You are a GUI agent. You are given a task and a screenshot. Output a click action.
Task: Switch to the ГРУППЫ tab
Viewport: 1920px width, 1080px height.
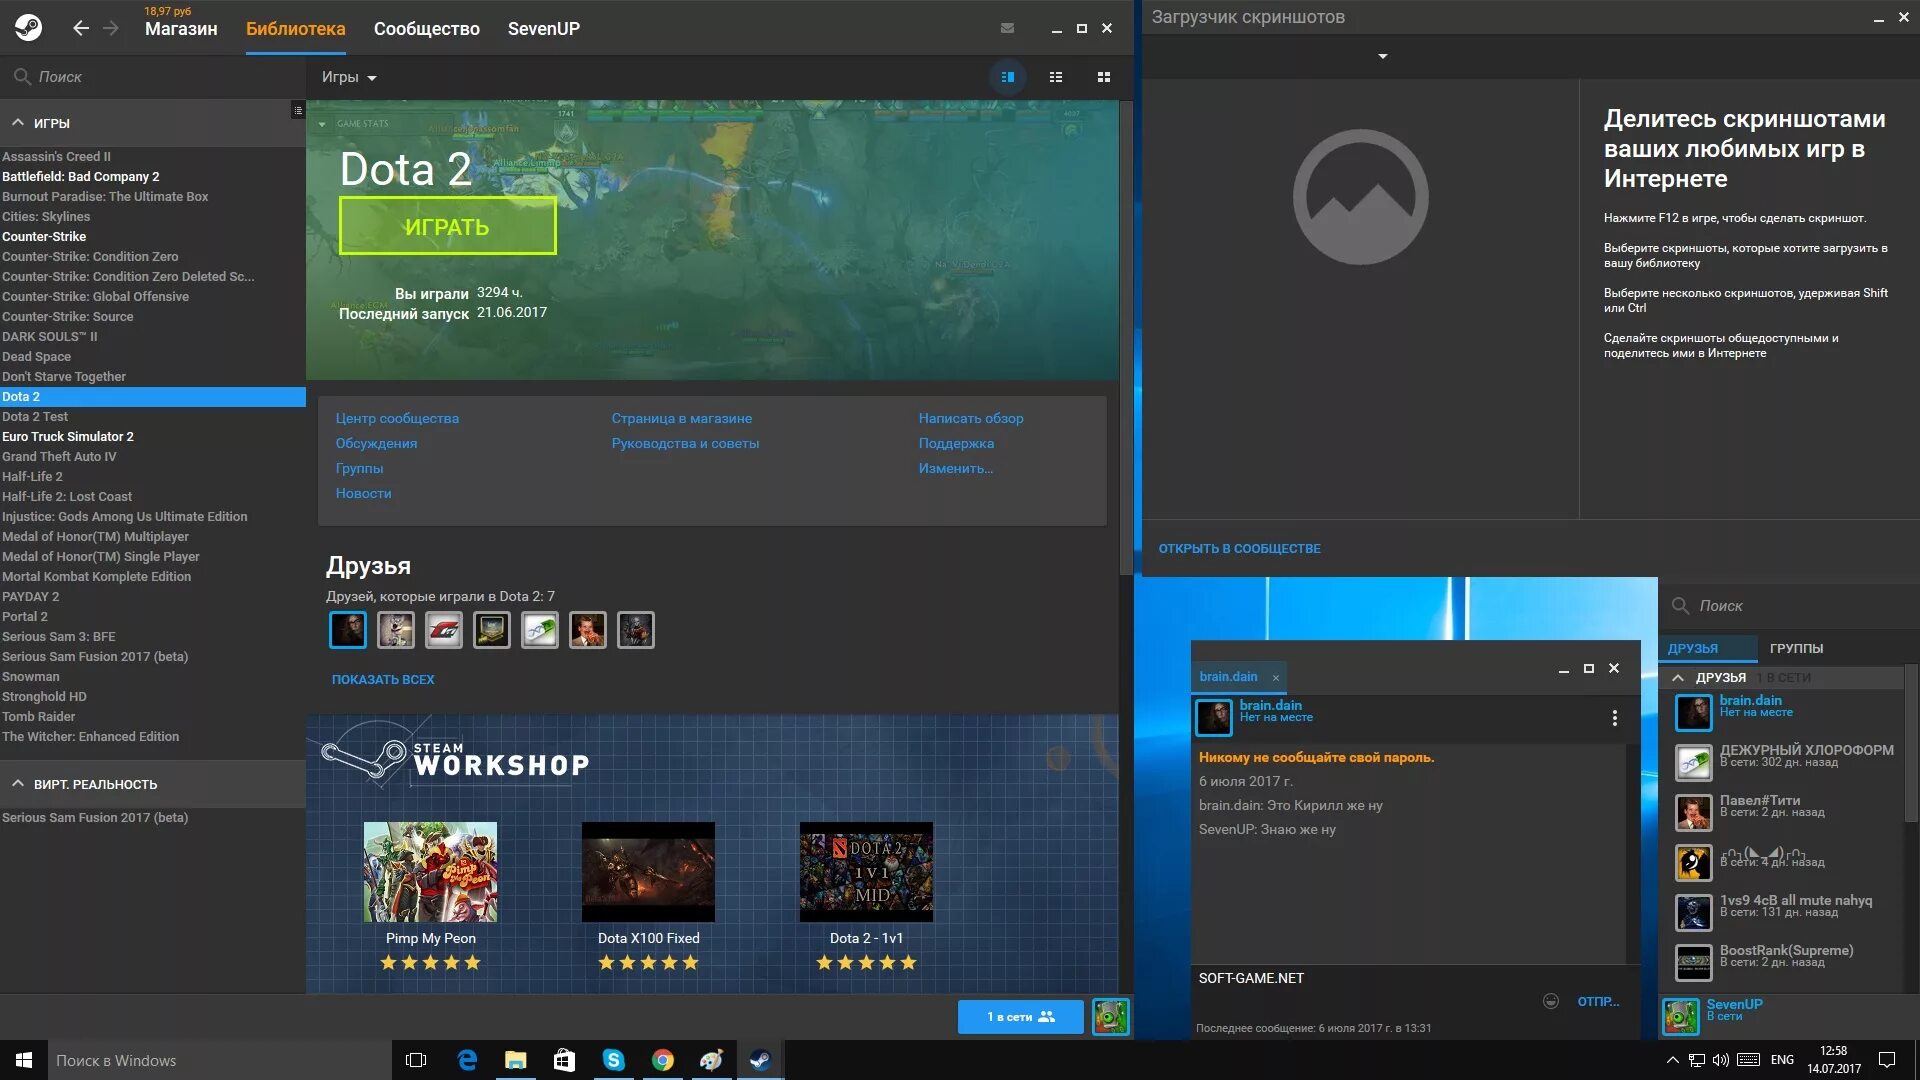coord(1796,648)
